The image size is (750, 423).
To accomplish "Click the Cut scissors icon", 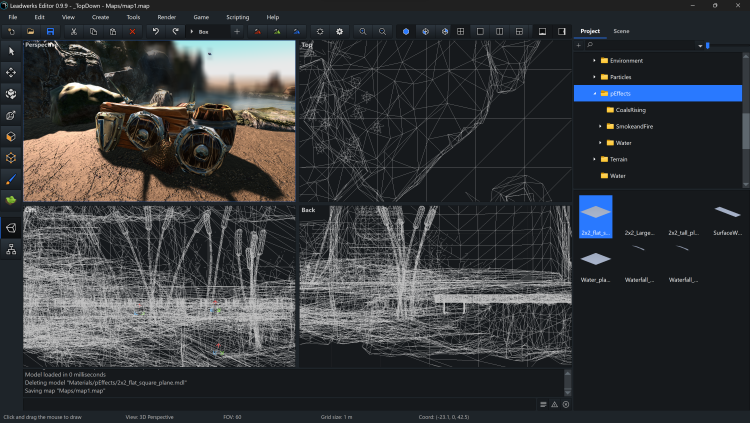I will pyautogui.click(x=74, y=31).
